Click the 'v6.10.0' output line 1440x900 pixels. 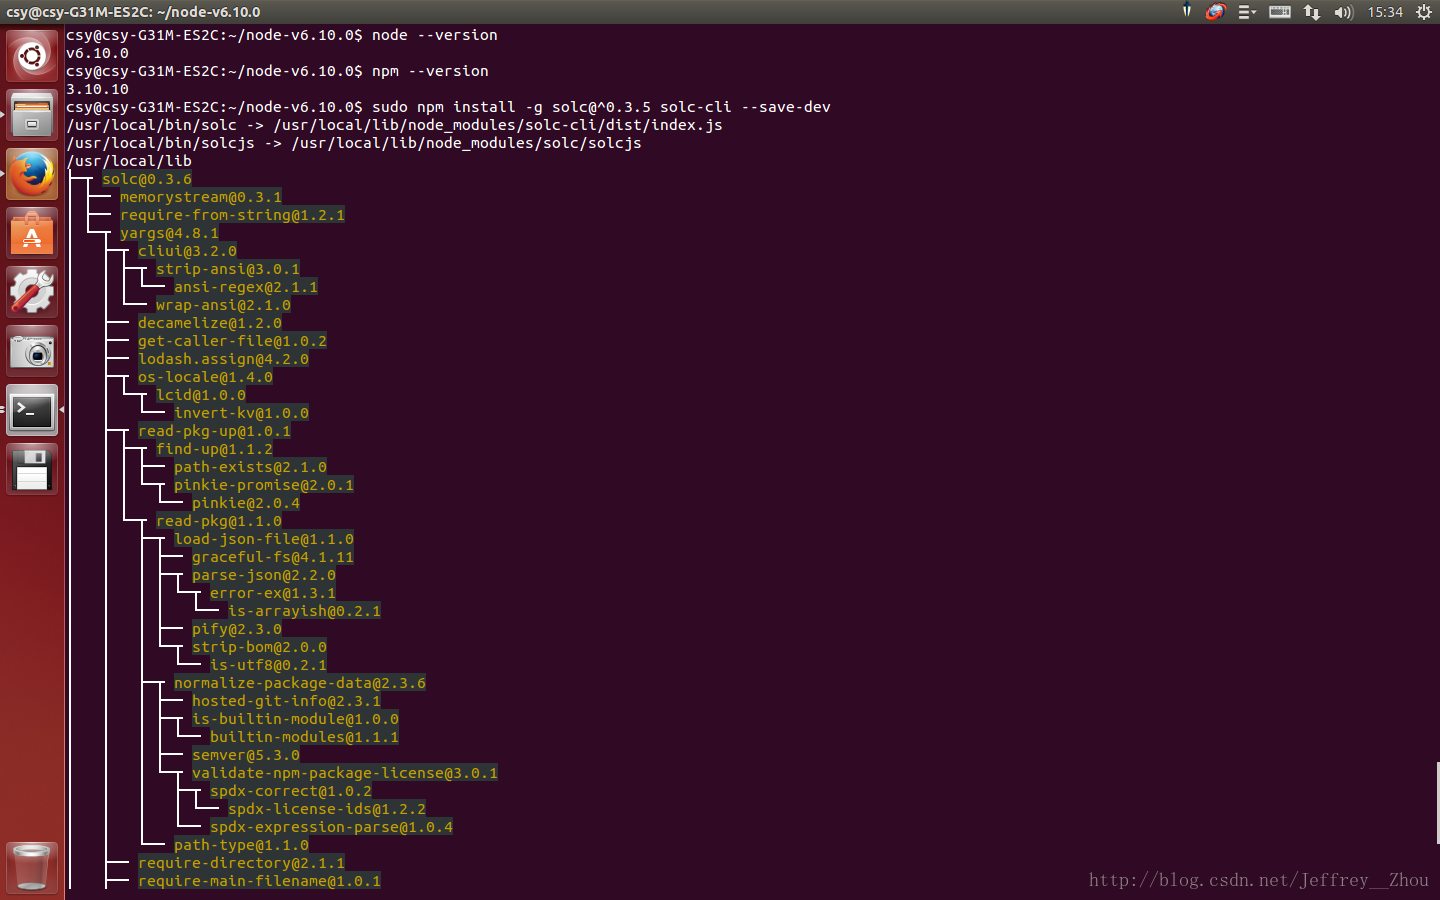[97, 53]
